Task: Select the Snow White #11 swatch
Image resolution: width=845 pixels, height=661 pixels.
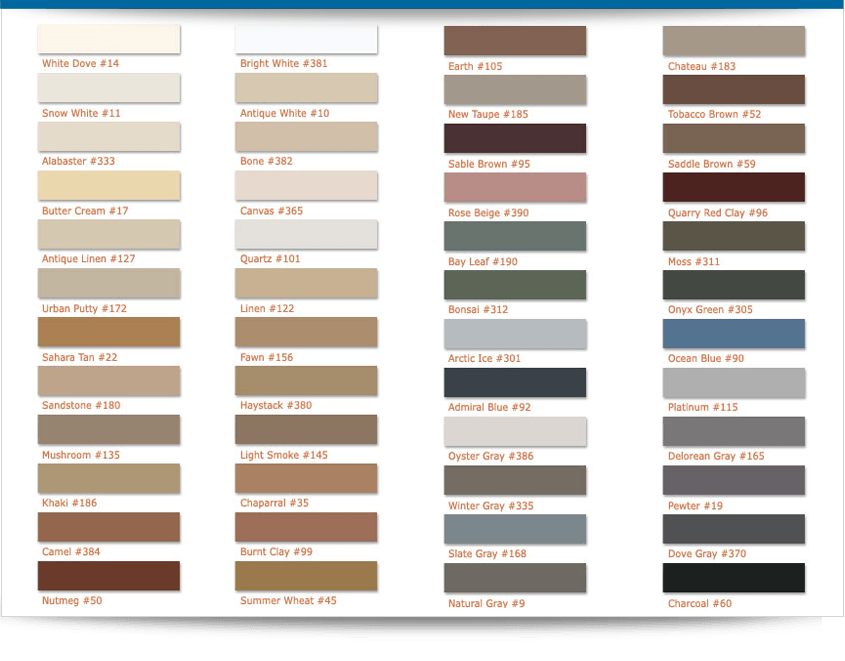Action: [109, 88]
